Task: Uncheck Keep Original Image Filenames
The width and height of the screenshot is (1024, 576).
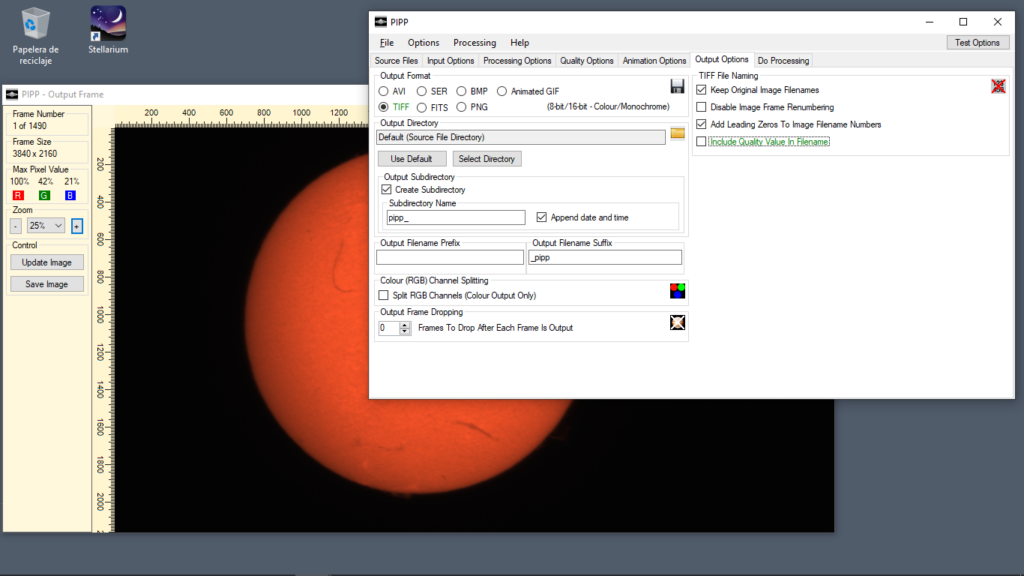Action: 701,89
